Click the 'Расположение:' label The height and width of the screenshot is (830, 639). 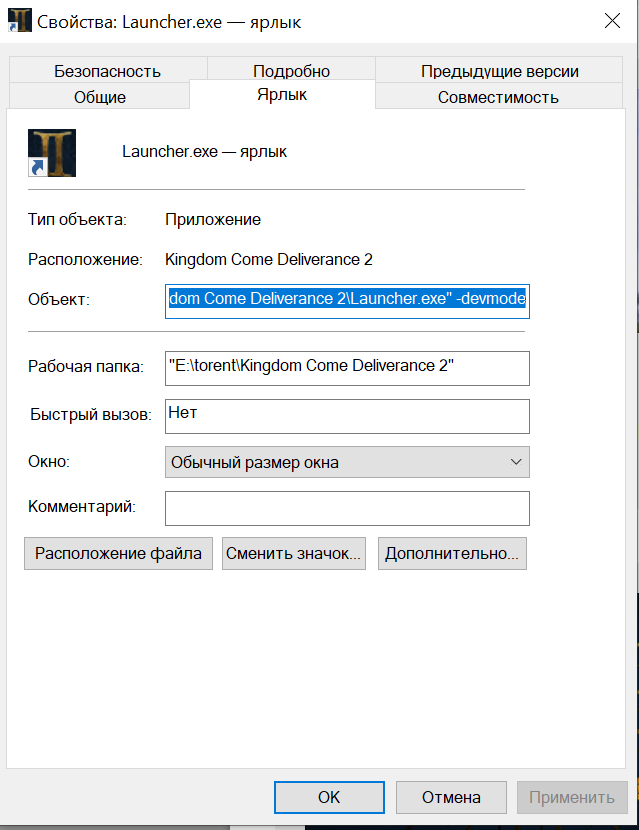85,259
